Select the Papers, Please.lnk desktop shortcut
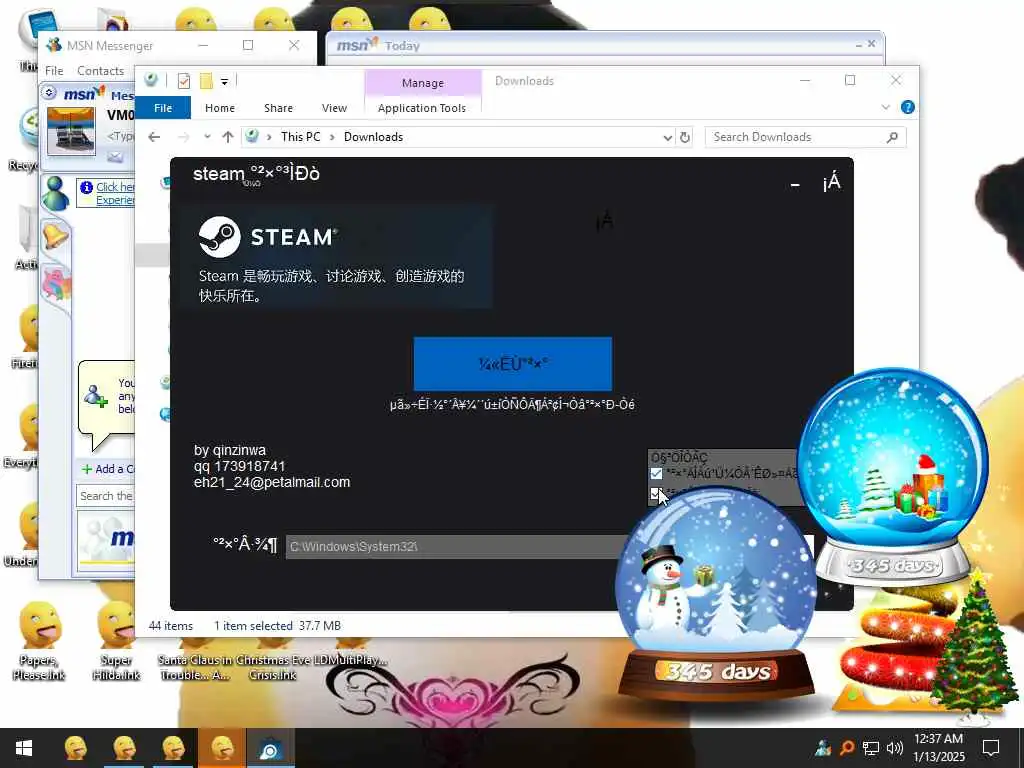Screen dimensions: 1024x768 click(39, 641)
